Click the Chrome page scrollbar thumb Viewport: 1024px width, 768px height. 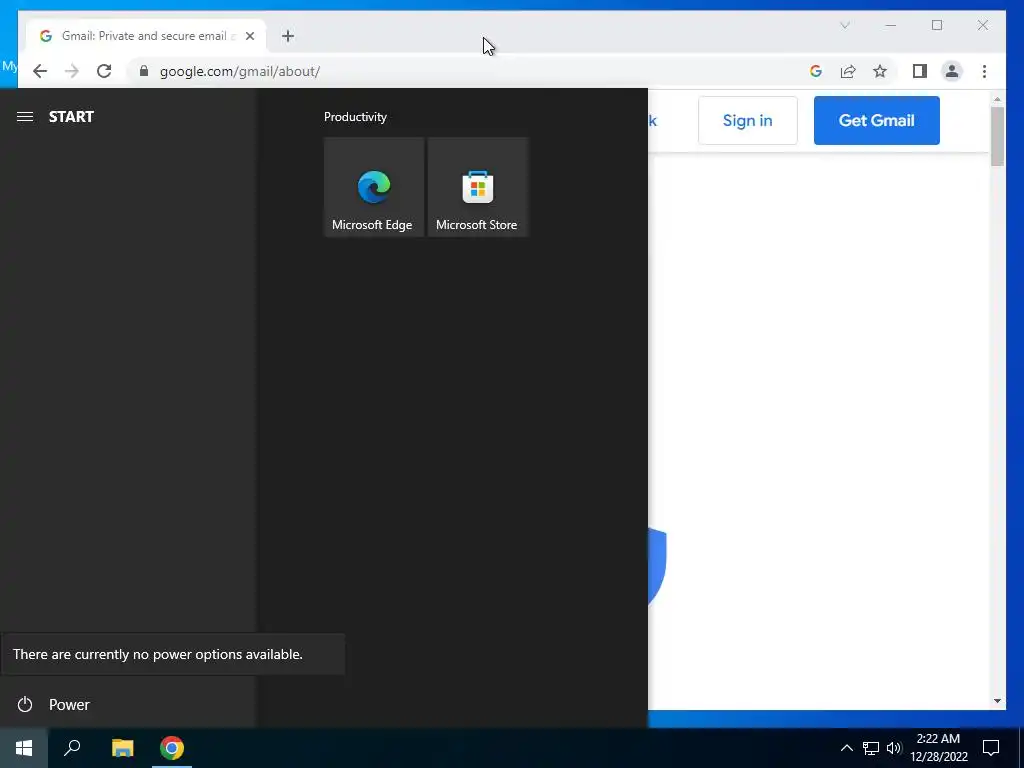(997, 136)
